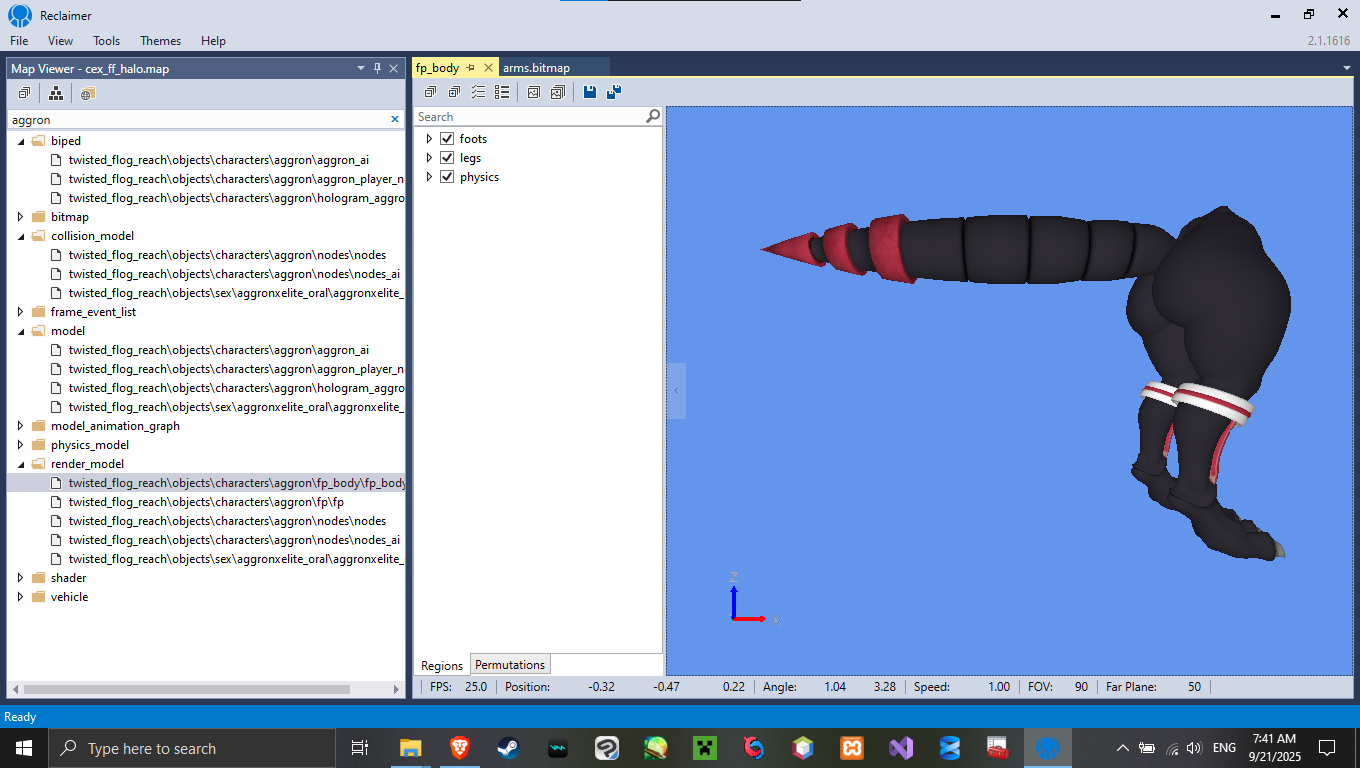
Task: Uncheck the physics region checkbox
Action: pos(447,177)
